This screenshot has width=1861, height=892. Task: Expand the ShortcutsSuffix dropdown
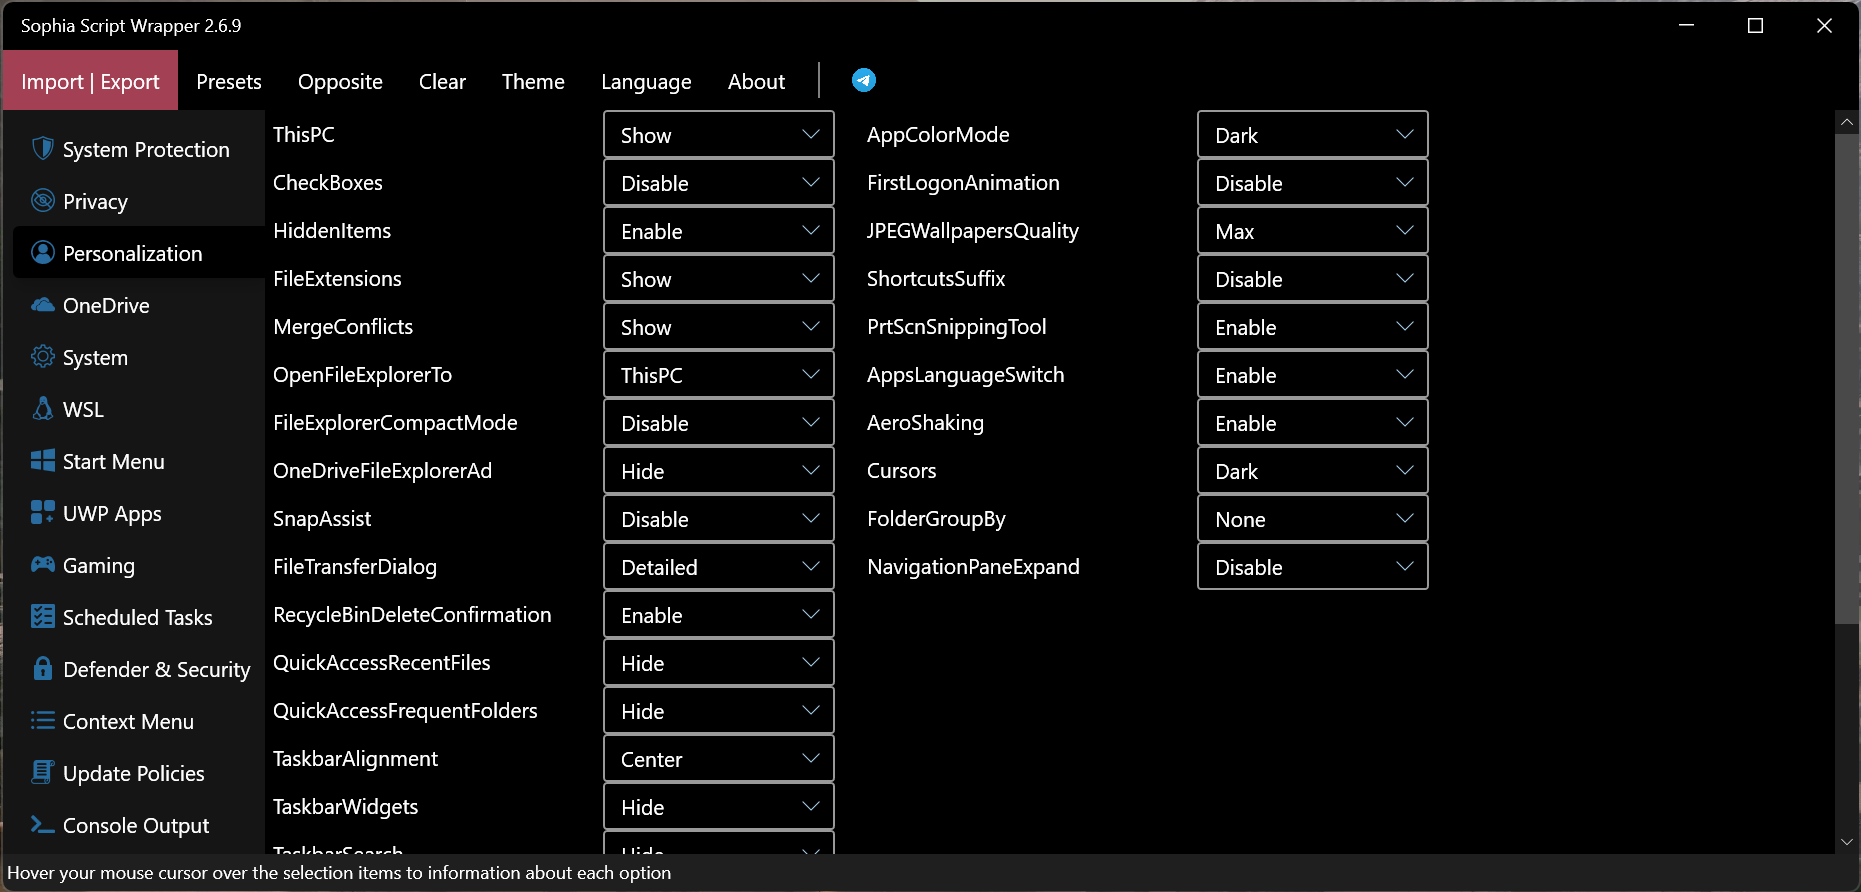click(1313, 278)
